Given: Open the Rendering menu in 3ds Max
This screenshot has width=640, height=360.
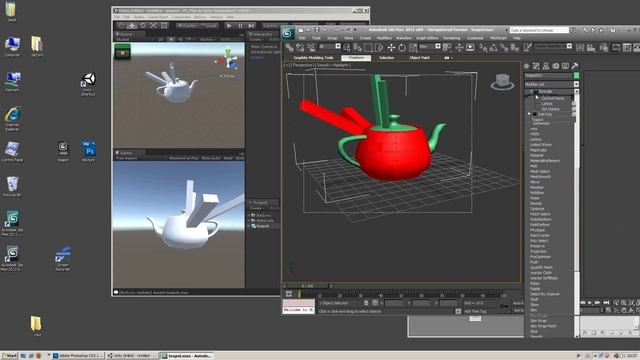Looking at the screenshot, I should (x=451, y=38).
